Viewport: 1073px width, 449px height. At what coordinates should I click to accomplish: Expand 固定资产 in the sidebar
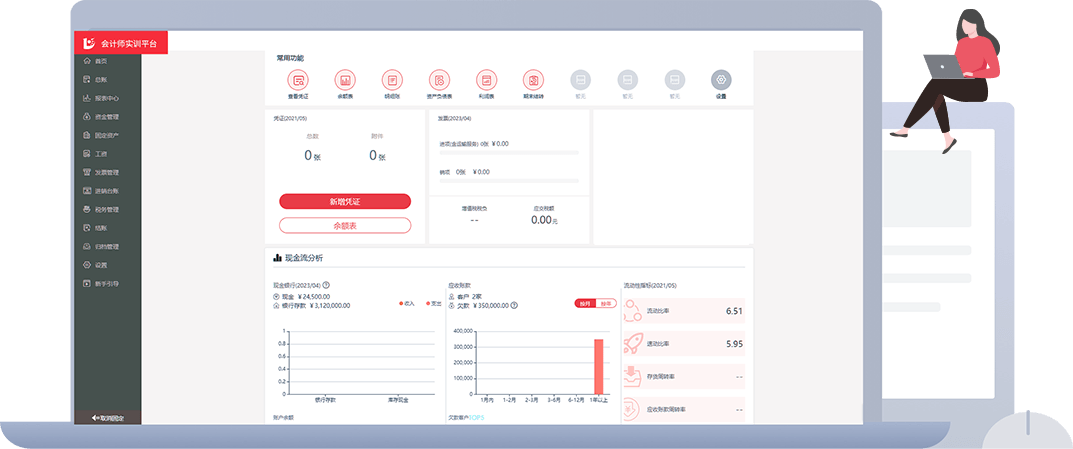106,135
